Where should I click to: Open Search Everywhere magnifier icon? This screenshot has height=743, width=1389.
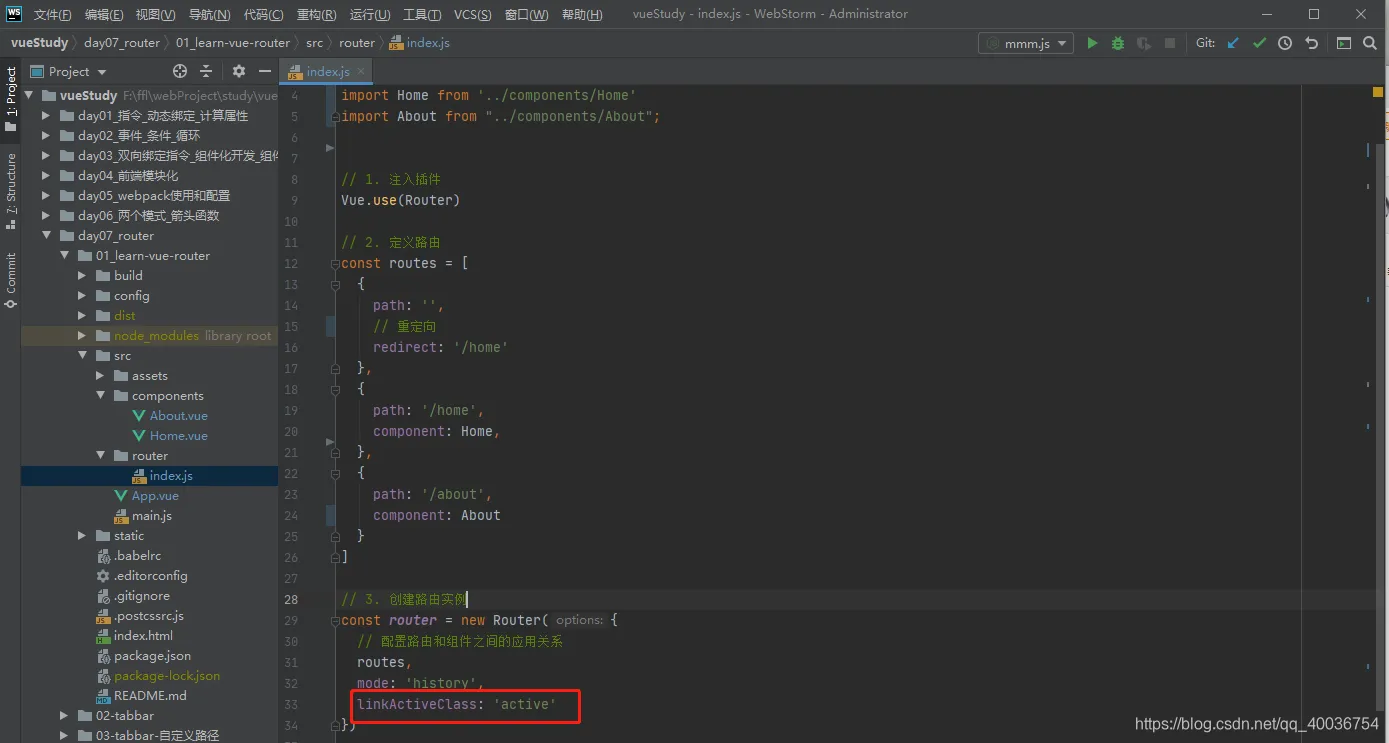(1370, 43)
